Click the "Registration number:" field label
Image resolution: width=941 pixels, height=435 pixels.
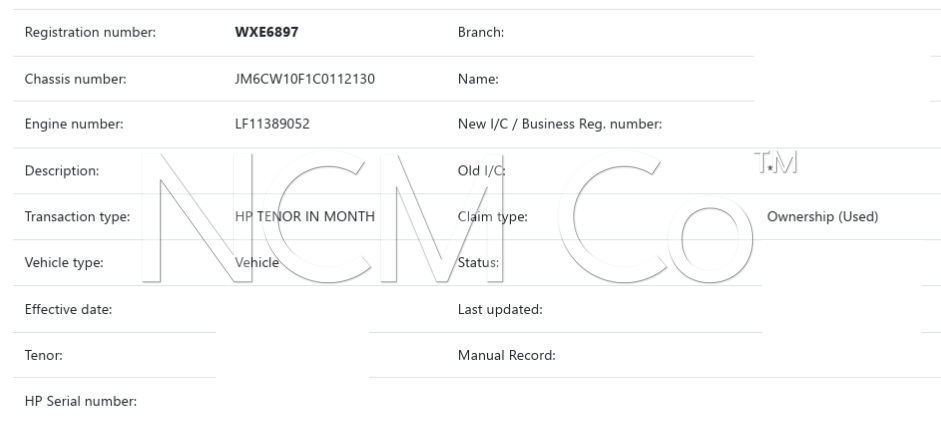point(90,33)
